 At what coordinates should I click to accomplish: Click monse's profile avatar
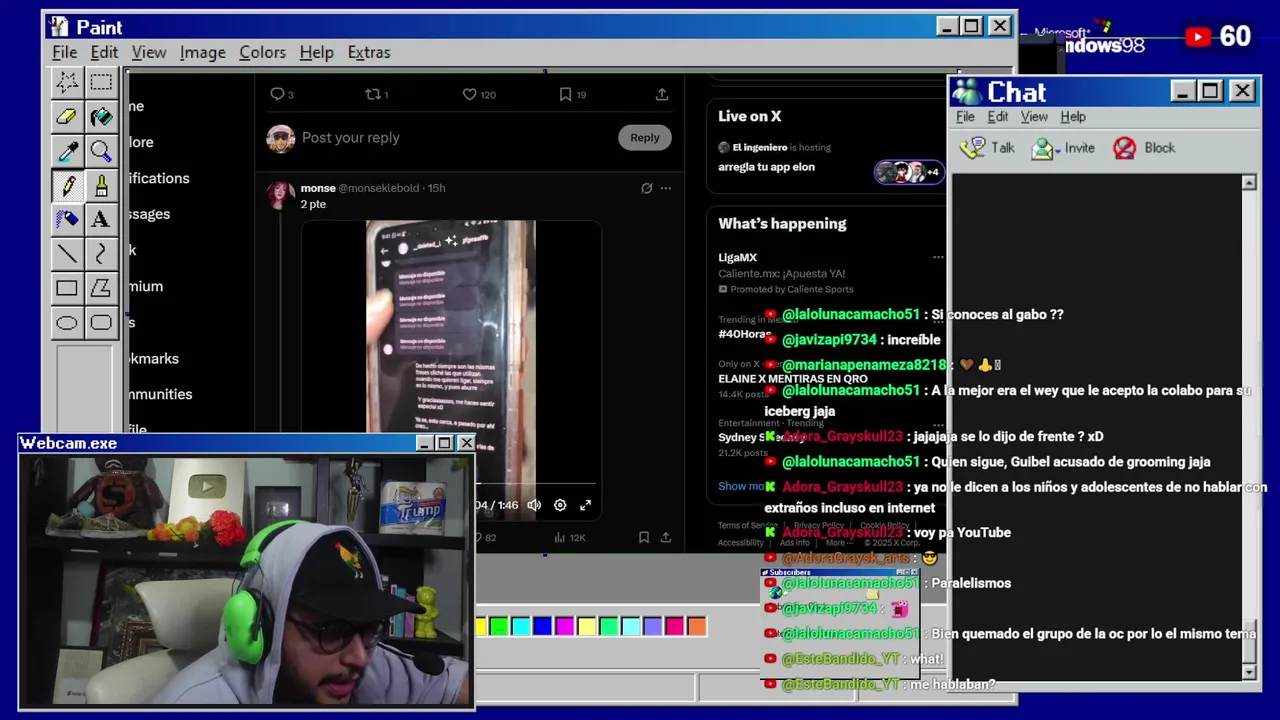tap(281, 194)
